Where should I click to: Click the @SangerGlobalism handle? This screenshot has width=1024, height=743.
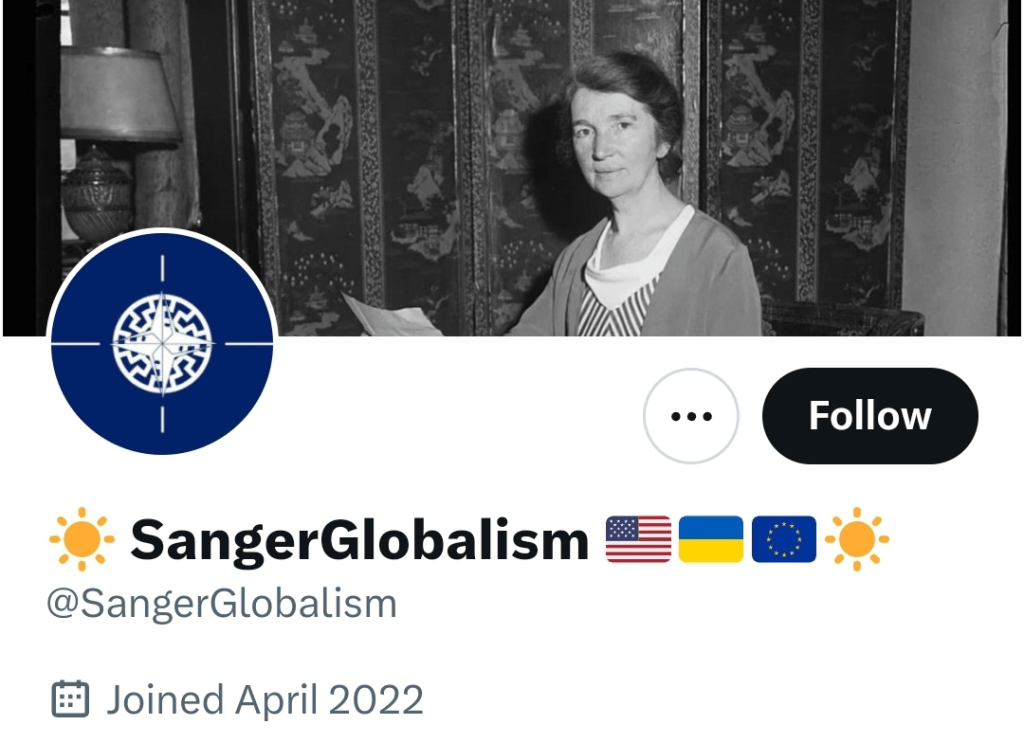coord(222,605)
